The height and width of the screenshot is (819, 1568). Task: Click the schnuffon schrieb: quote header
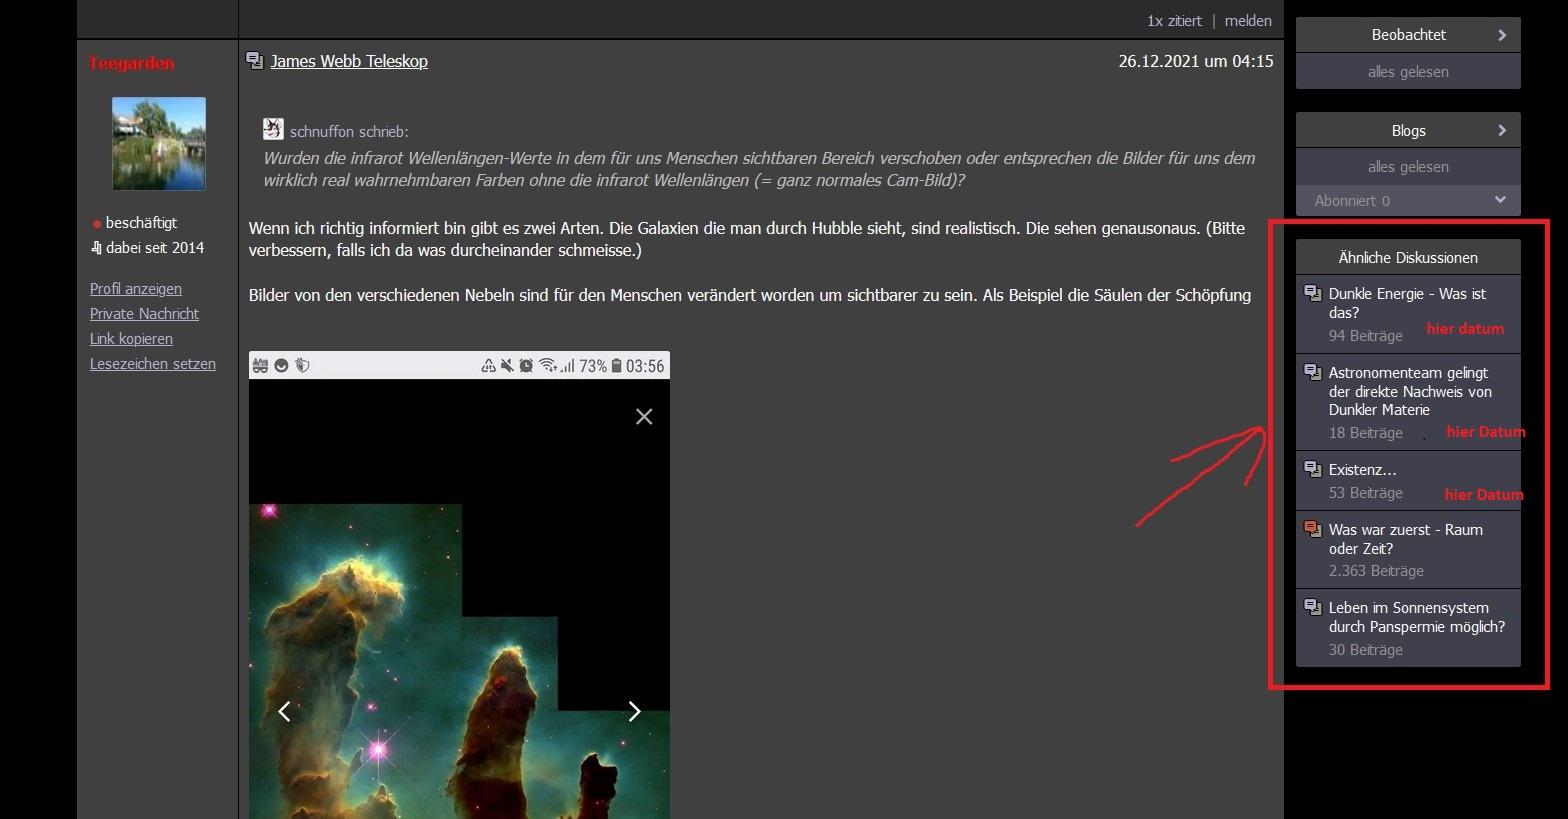(349, 131)
